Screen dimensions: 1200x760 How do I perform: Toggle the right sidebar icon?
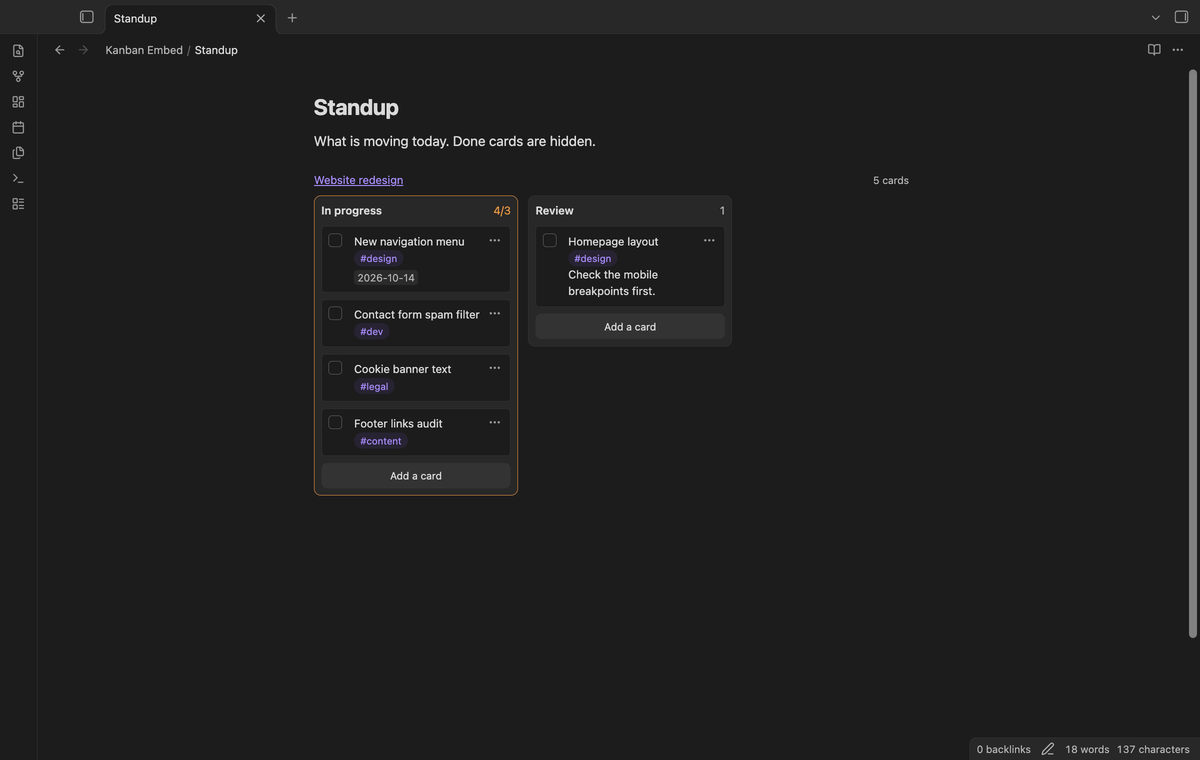1181,17
